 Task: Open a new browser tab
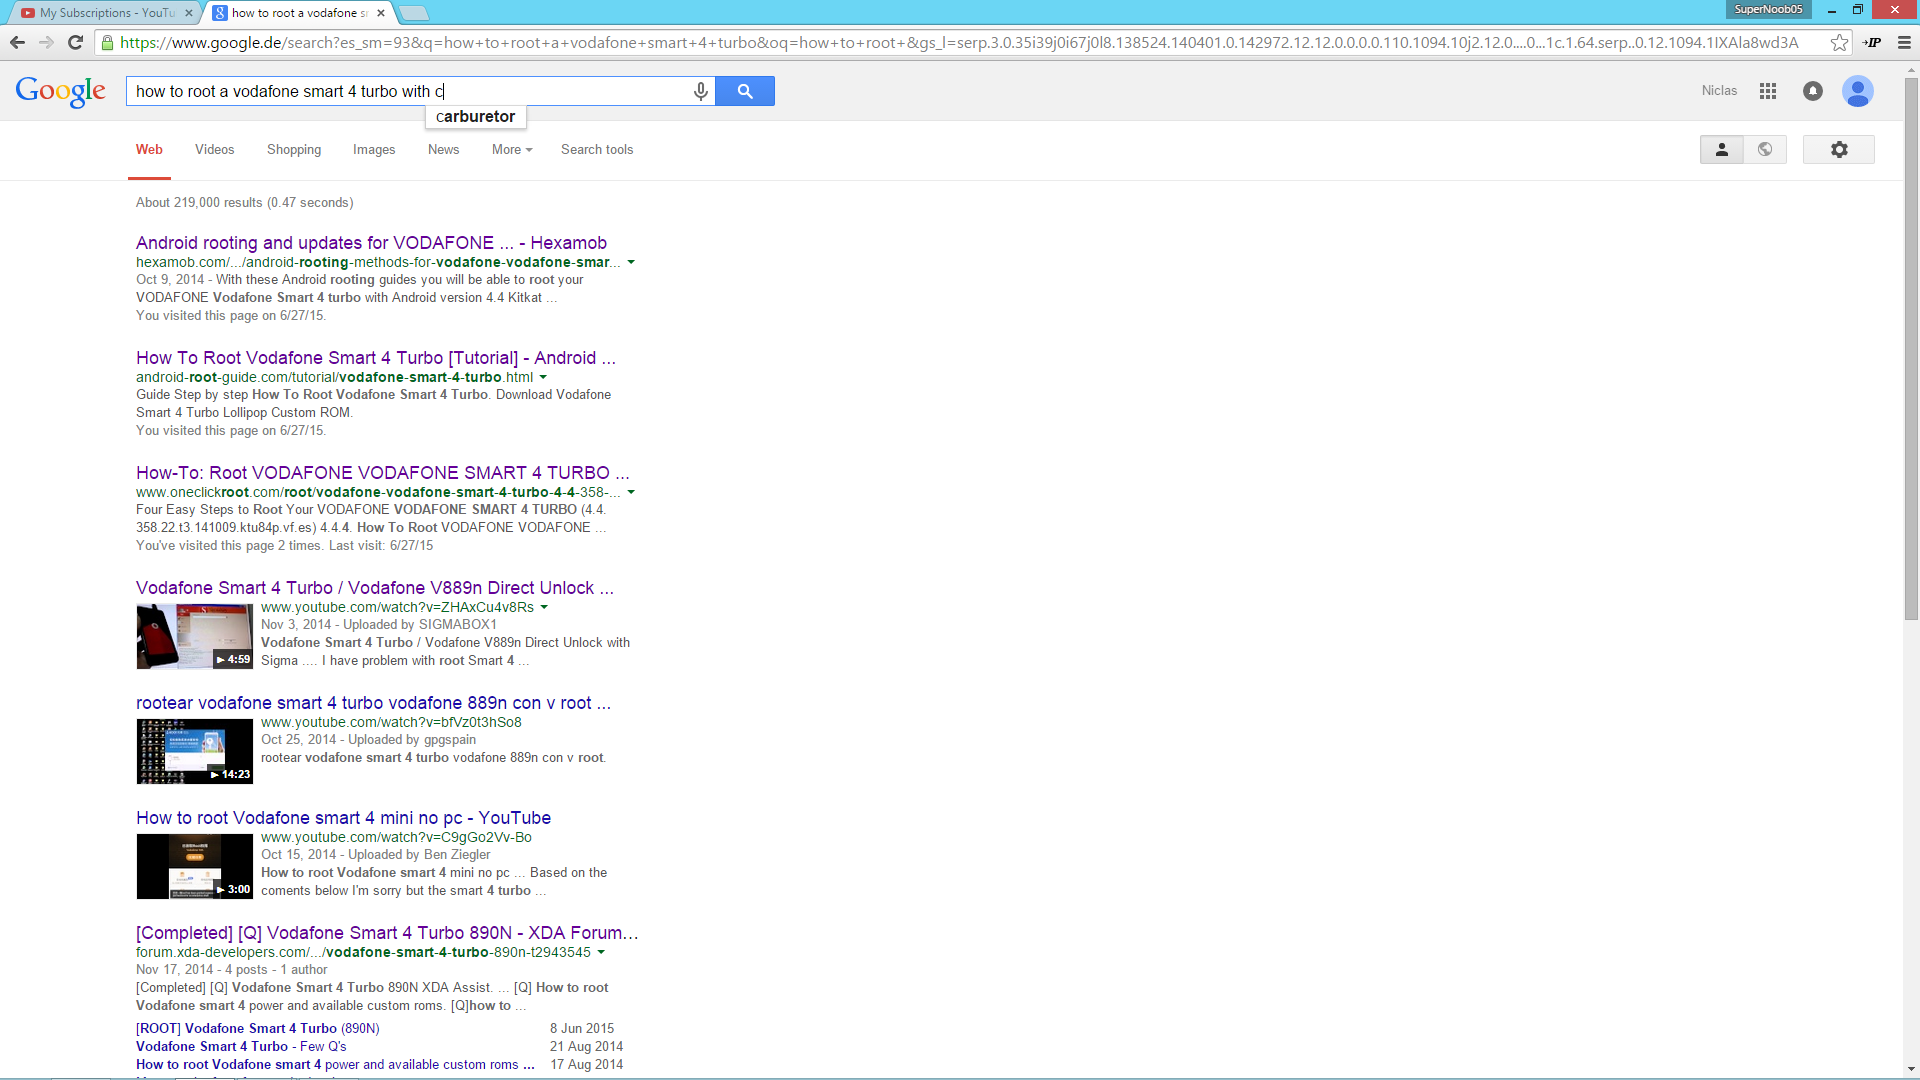(414, 13)
